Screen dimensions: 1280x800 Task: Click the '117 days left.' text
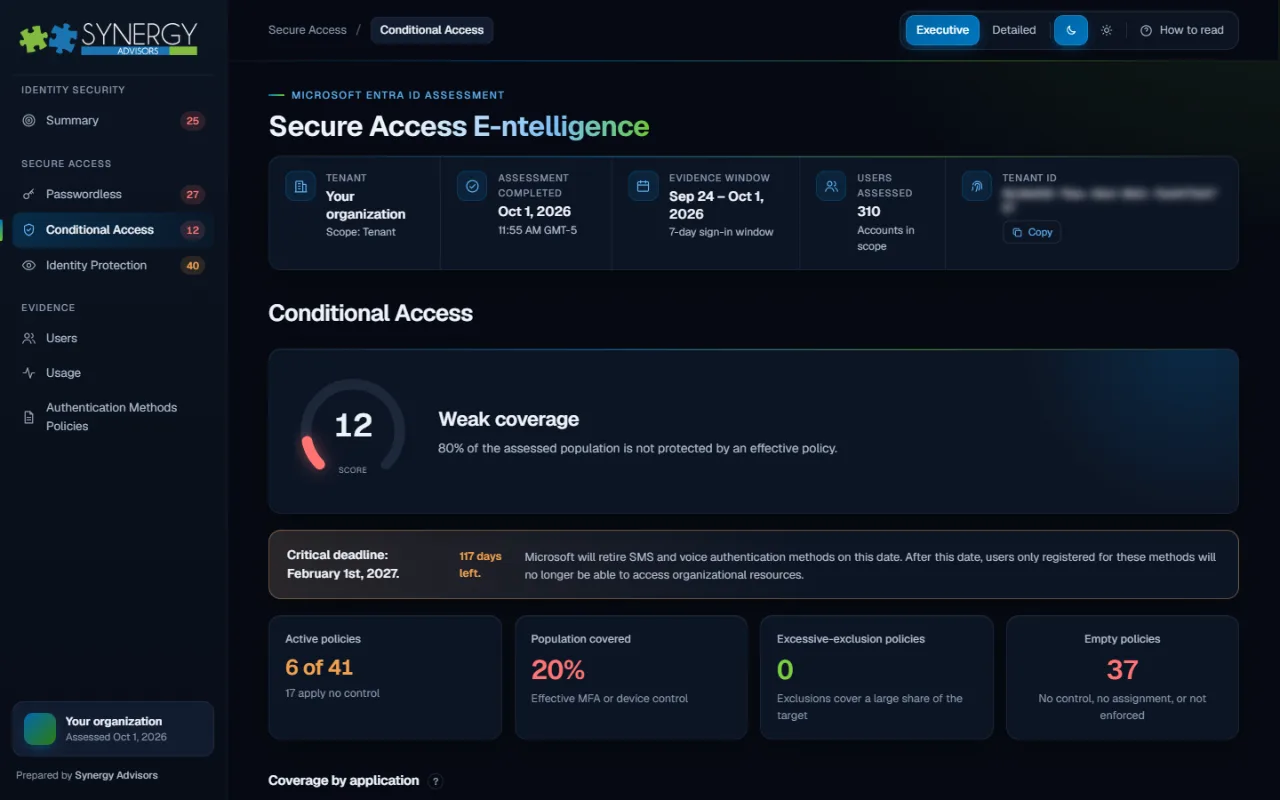click(x=480, y=565)
